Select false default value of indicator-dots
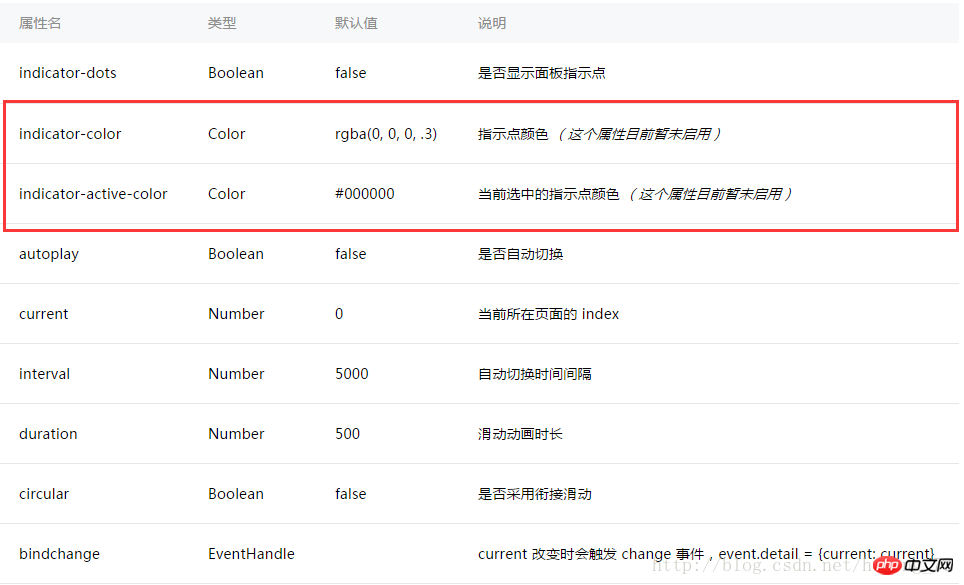The height and width of the screenshot is (585, 964). pyautogui.click(x=350, y=73)
